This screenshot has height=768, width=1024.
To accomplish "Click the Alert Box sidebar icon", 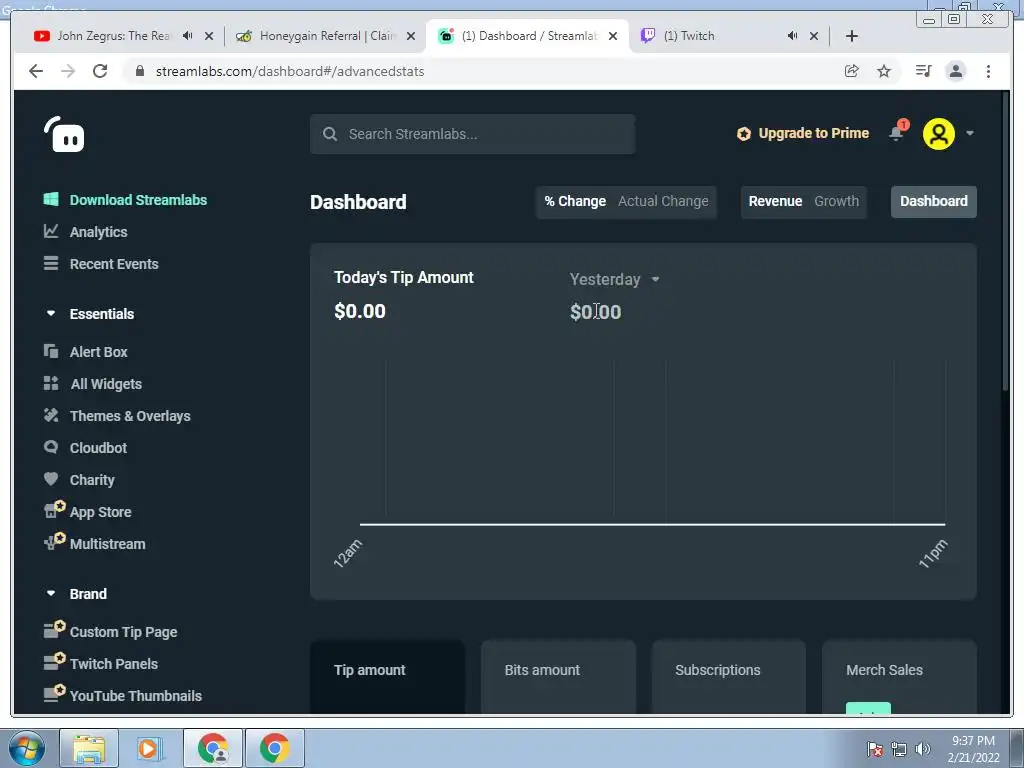I will point(51,351).
